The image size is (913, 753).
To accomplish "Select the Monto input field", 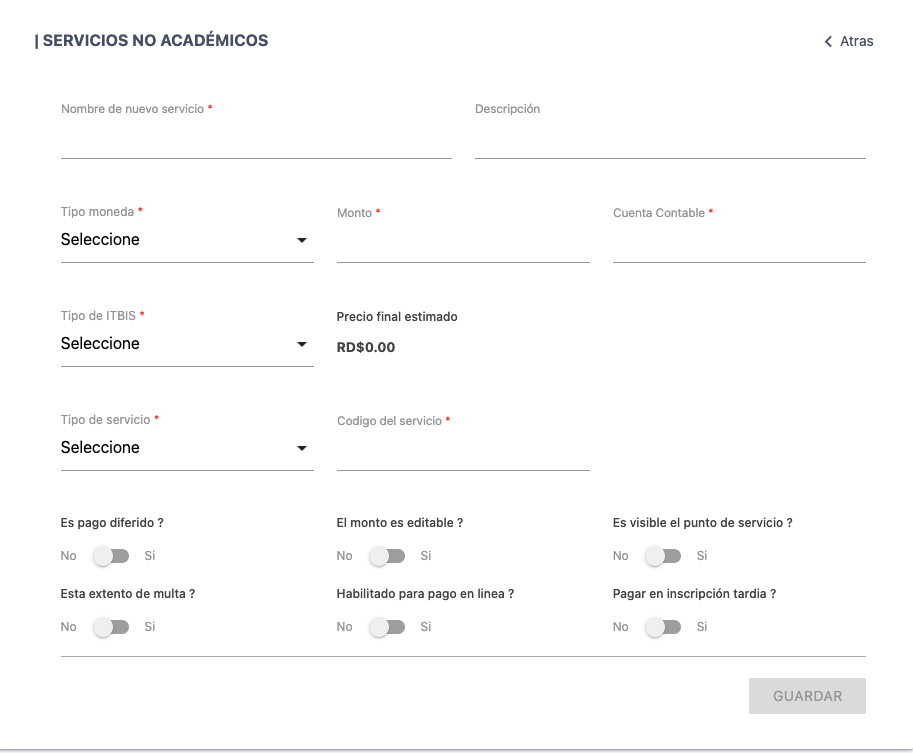I will point(463,245).
